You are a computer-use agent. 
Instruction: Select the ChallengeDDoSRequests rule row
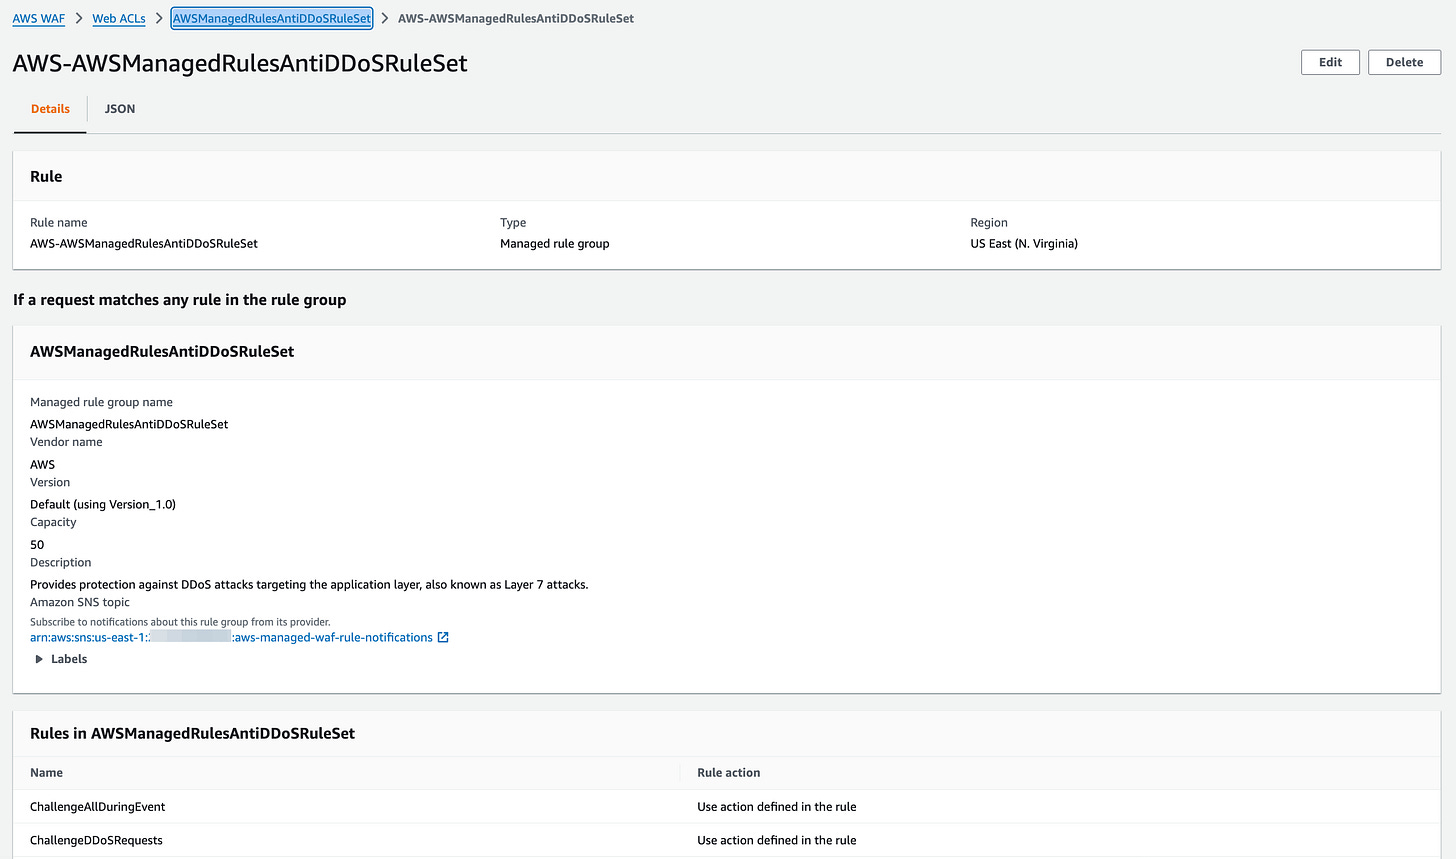click(x=726, y=840)
